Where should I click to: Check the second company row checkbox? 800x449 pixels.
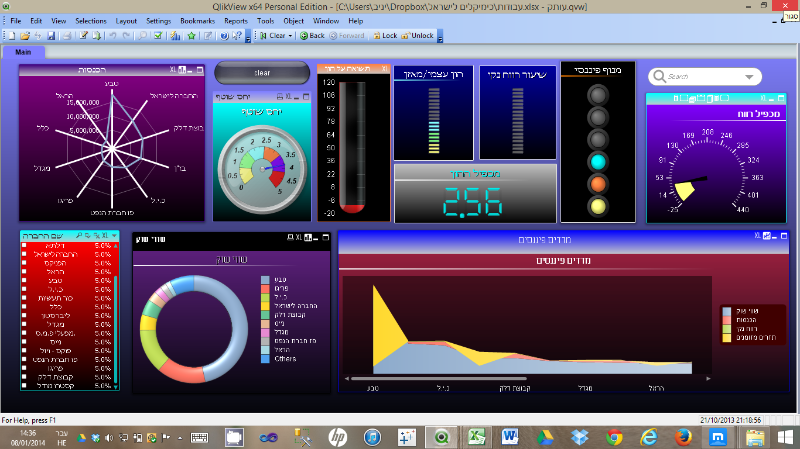click(24, 255)
